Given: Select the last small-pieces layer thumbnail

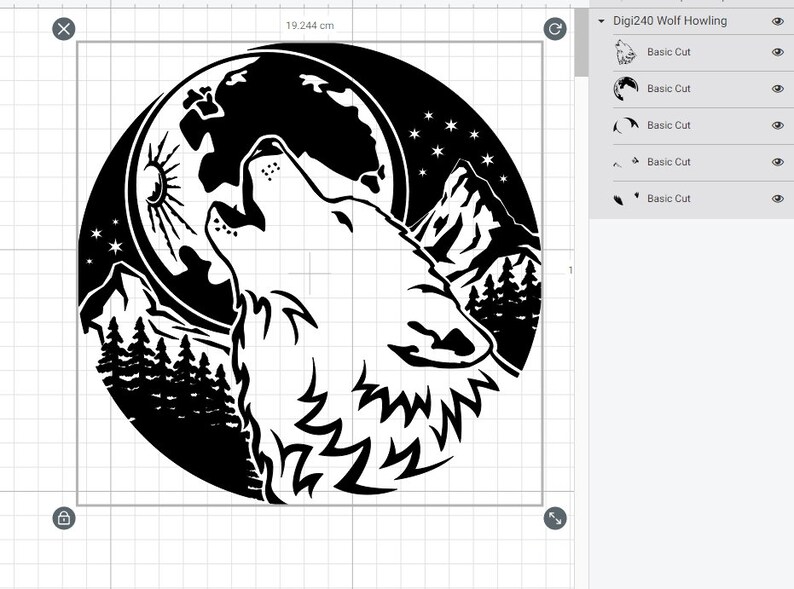Looking at the screenshot, I should point(626,199).
